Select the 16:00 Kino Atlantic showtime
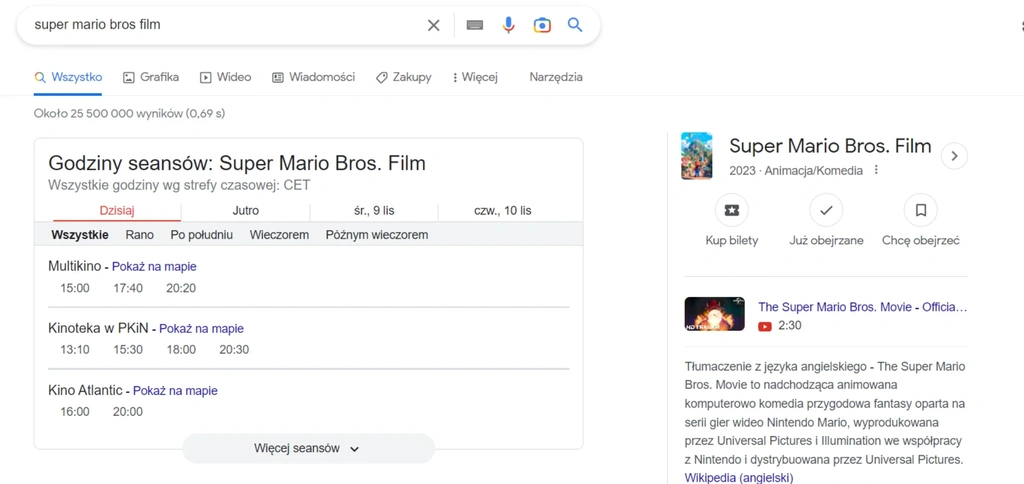Image resolution: width=1024 pixels, height=484 pixels. [x=74, y=411]
